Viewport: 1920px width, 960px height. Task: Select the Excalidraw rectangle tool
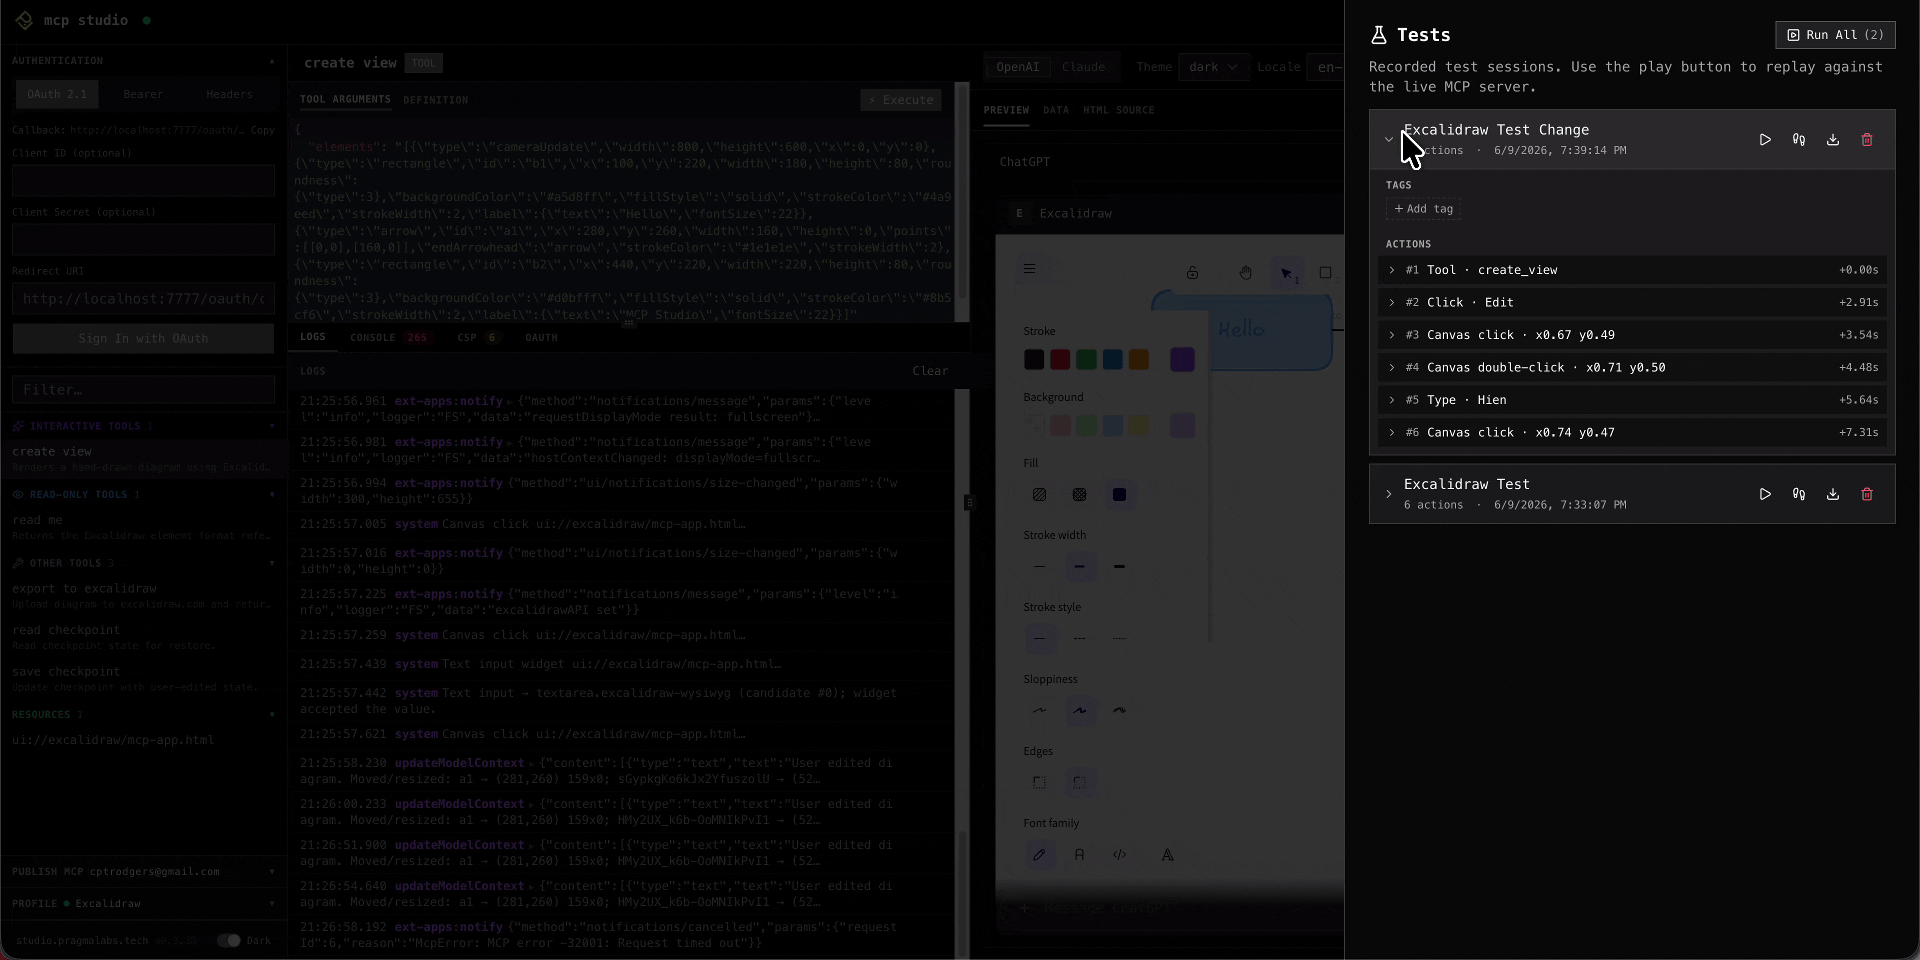pos(1326,273)
